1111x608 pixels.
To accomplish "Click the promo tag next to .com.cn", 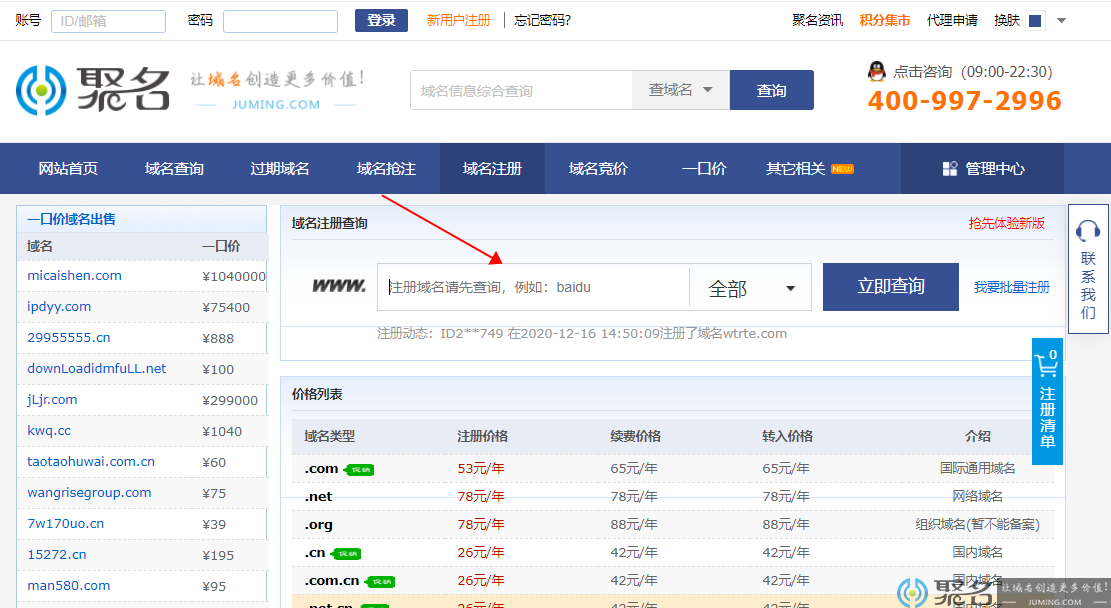I will [380, 582].
